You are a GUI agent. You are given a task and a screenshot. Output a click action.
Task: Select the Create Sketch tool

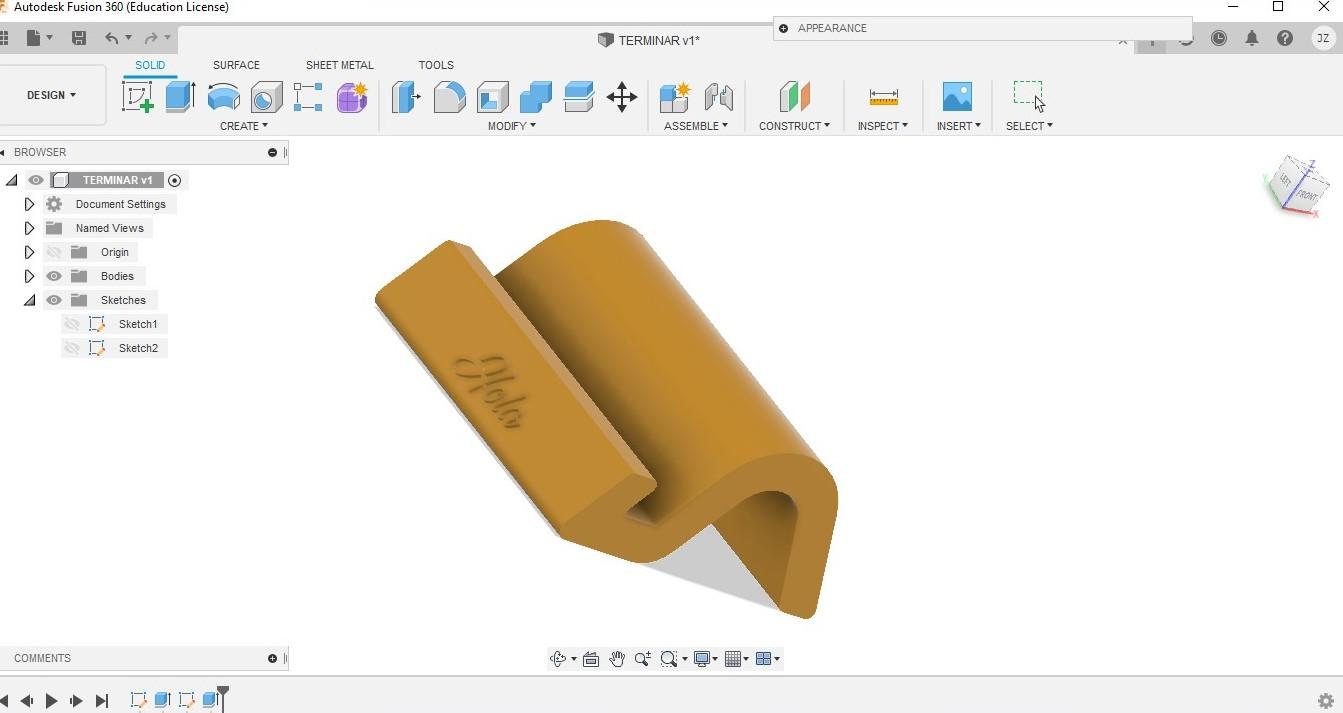[137, 97]
